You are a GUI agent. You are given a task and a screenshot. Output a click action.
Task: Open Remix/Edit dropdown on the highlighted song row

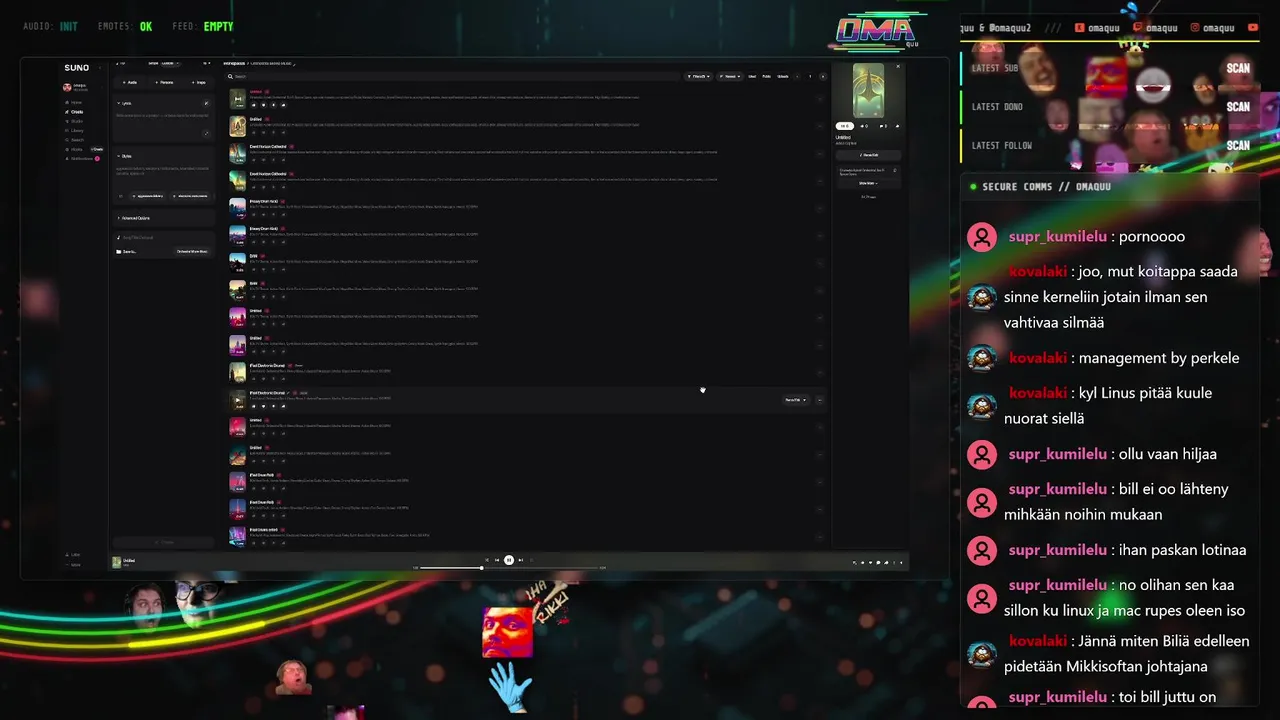click(796, 400)
